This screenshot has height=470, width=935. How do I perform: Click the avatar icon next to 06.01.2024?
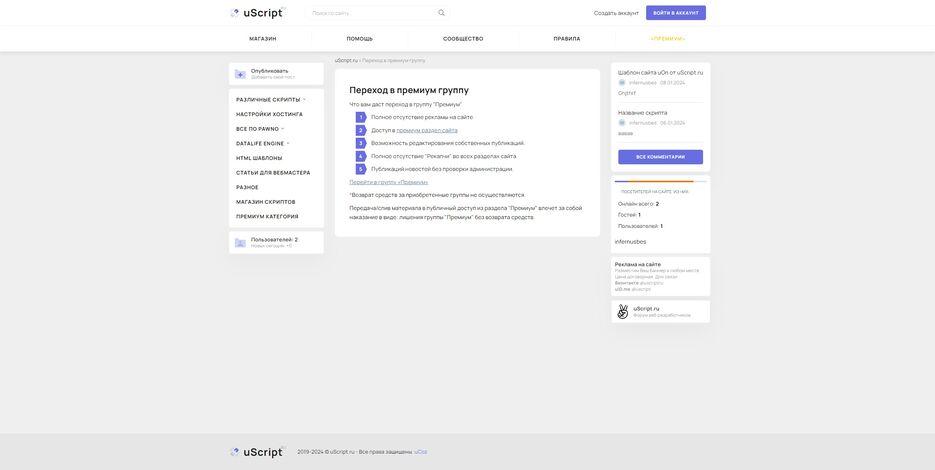point(622,123)
